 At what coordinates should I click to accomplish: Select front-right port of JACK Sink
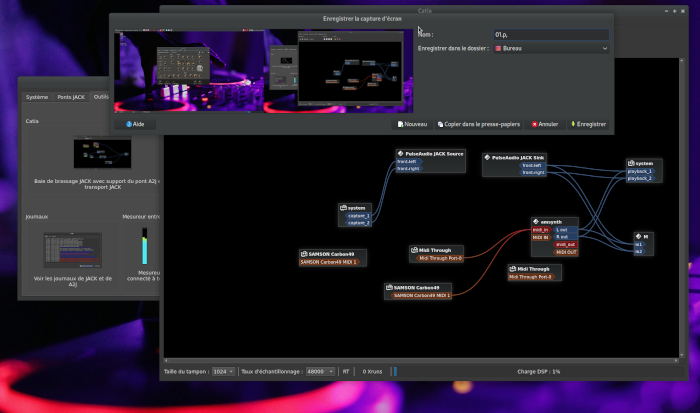click(532, 172)
